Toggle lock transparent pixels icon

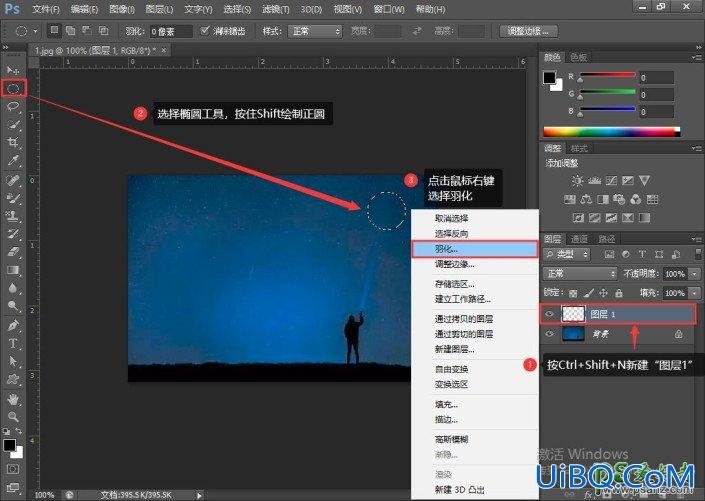point(573,293)
